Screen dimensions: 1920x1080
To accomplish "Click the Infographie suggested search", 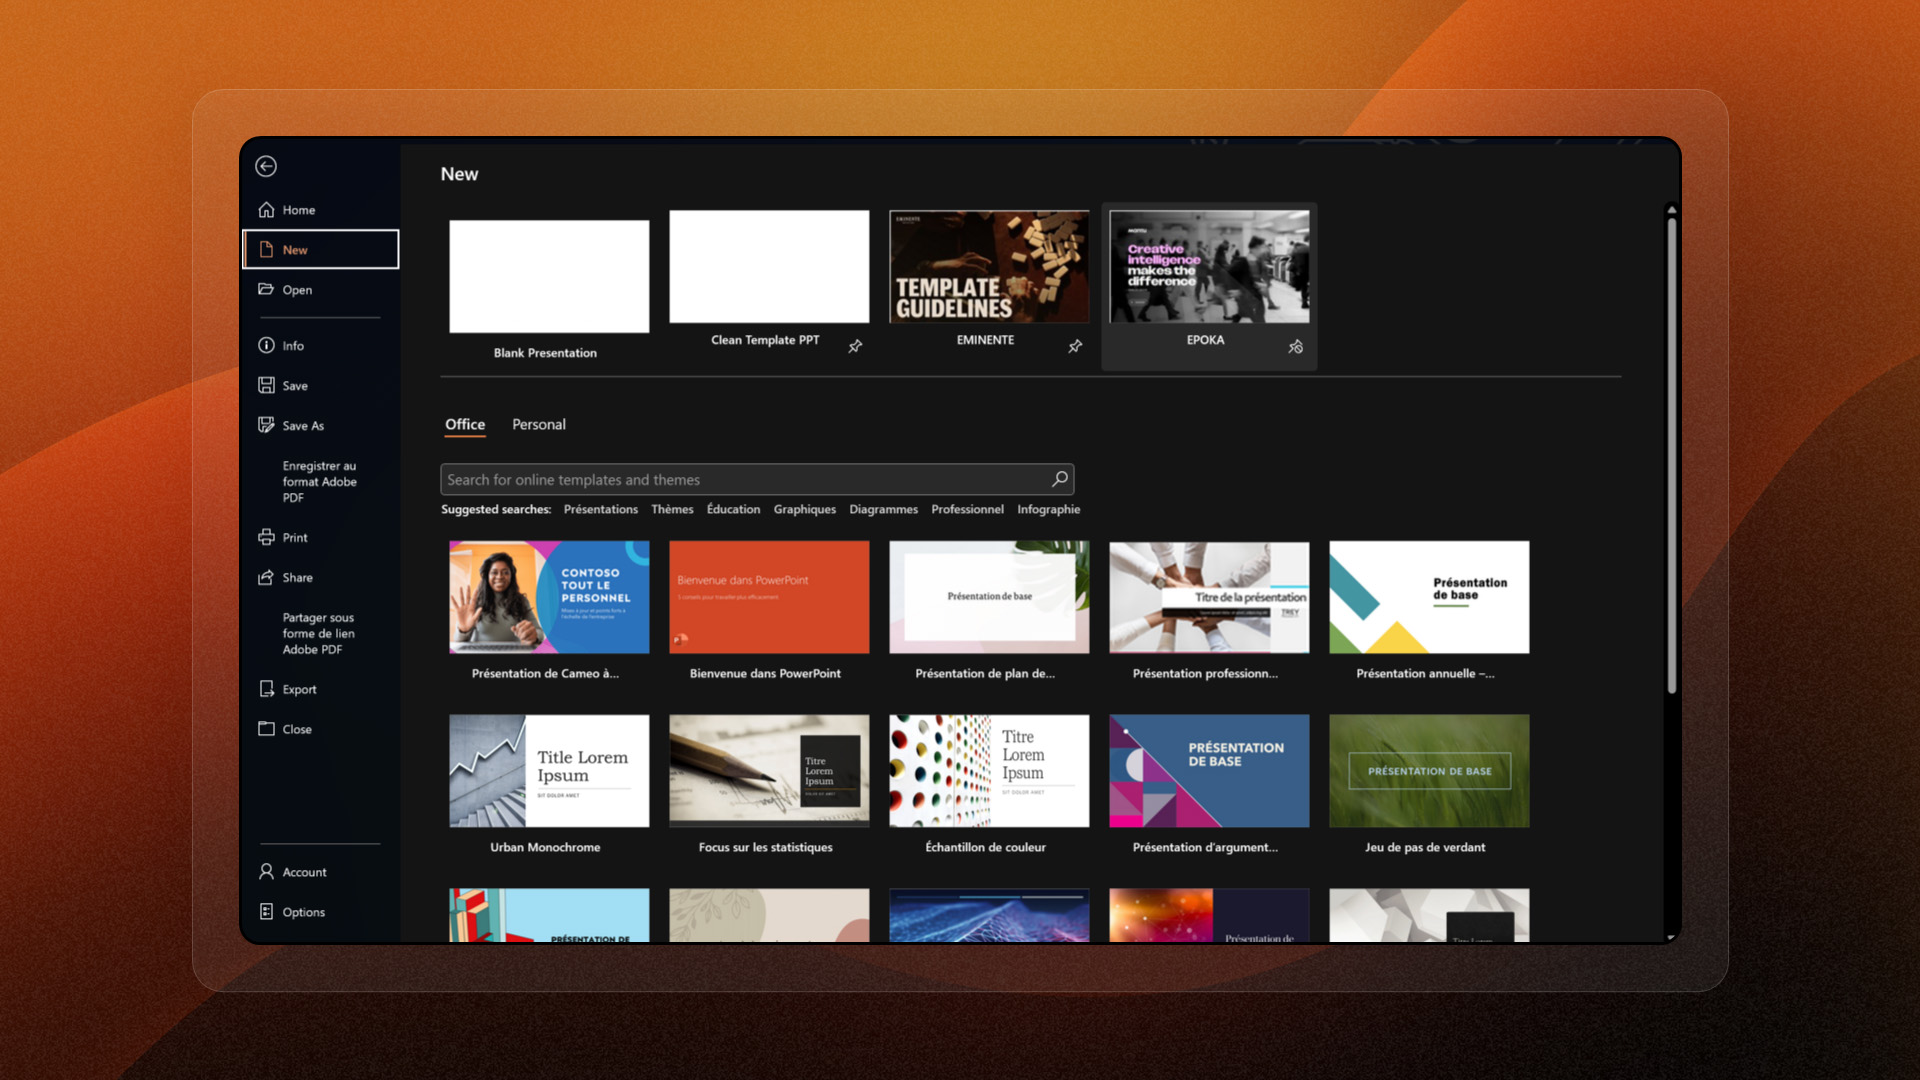I will (1049, 509).
